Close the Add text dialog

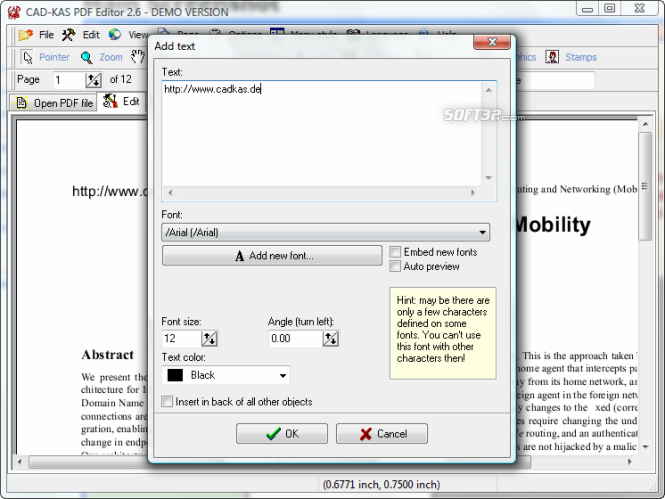click(x=492, y=42)
